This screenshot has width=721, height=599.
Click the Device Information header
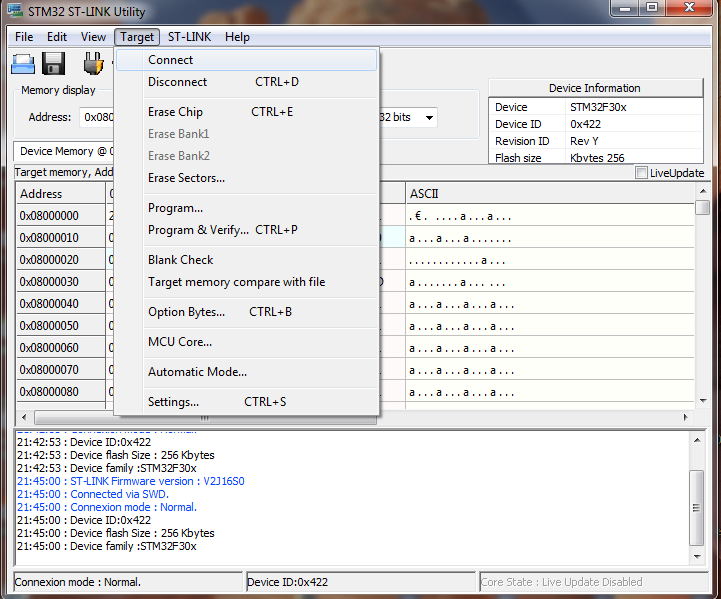pyautogui.click(x=595, y=88)
